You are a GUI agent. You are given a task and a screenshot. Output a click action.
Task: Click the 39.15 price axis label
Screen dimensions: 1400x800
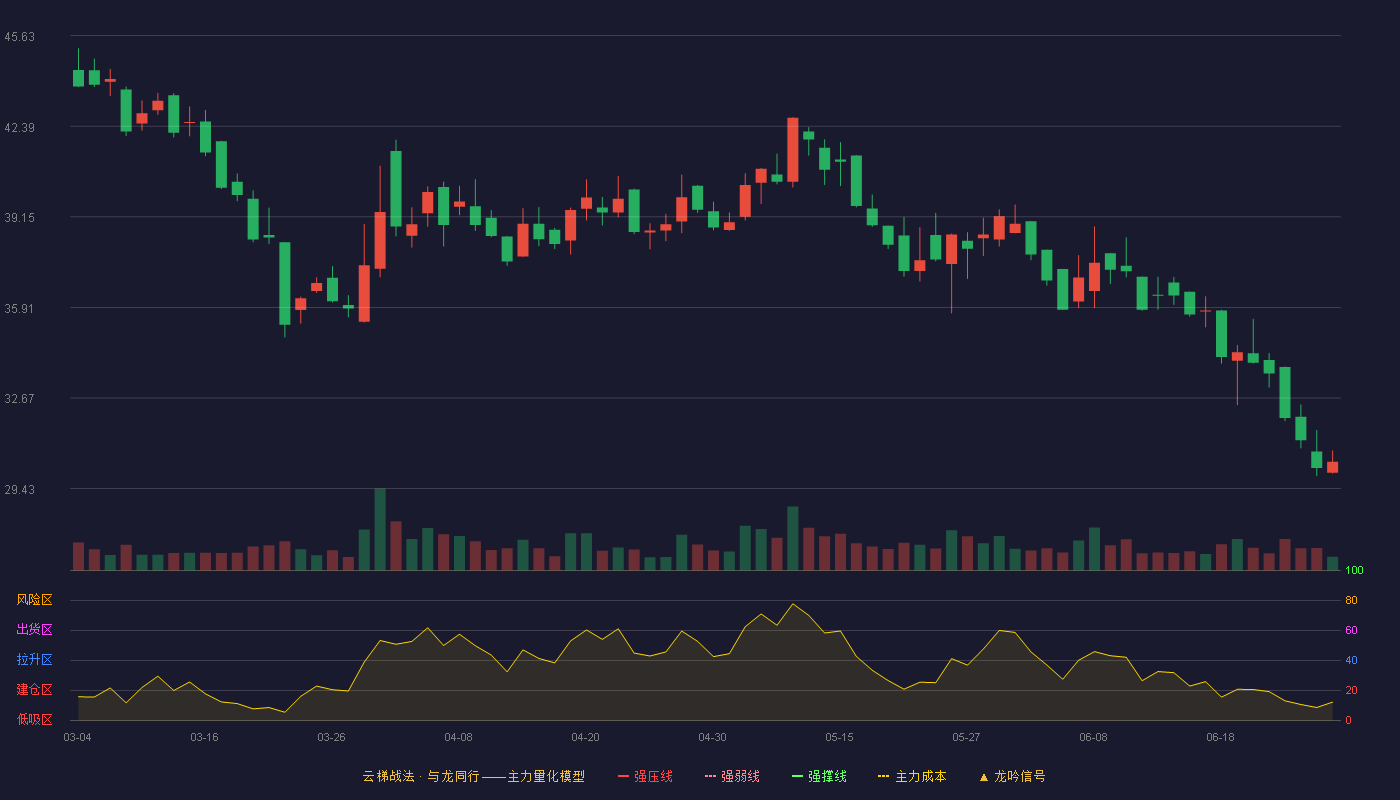click(x=19, y=218)
